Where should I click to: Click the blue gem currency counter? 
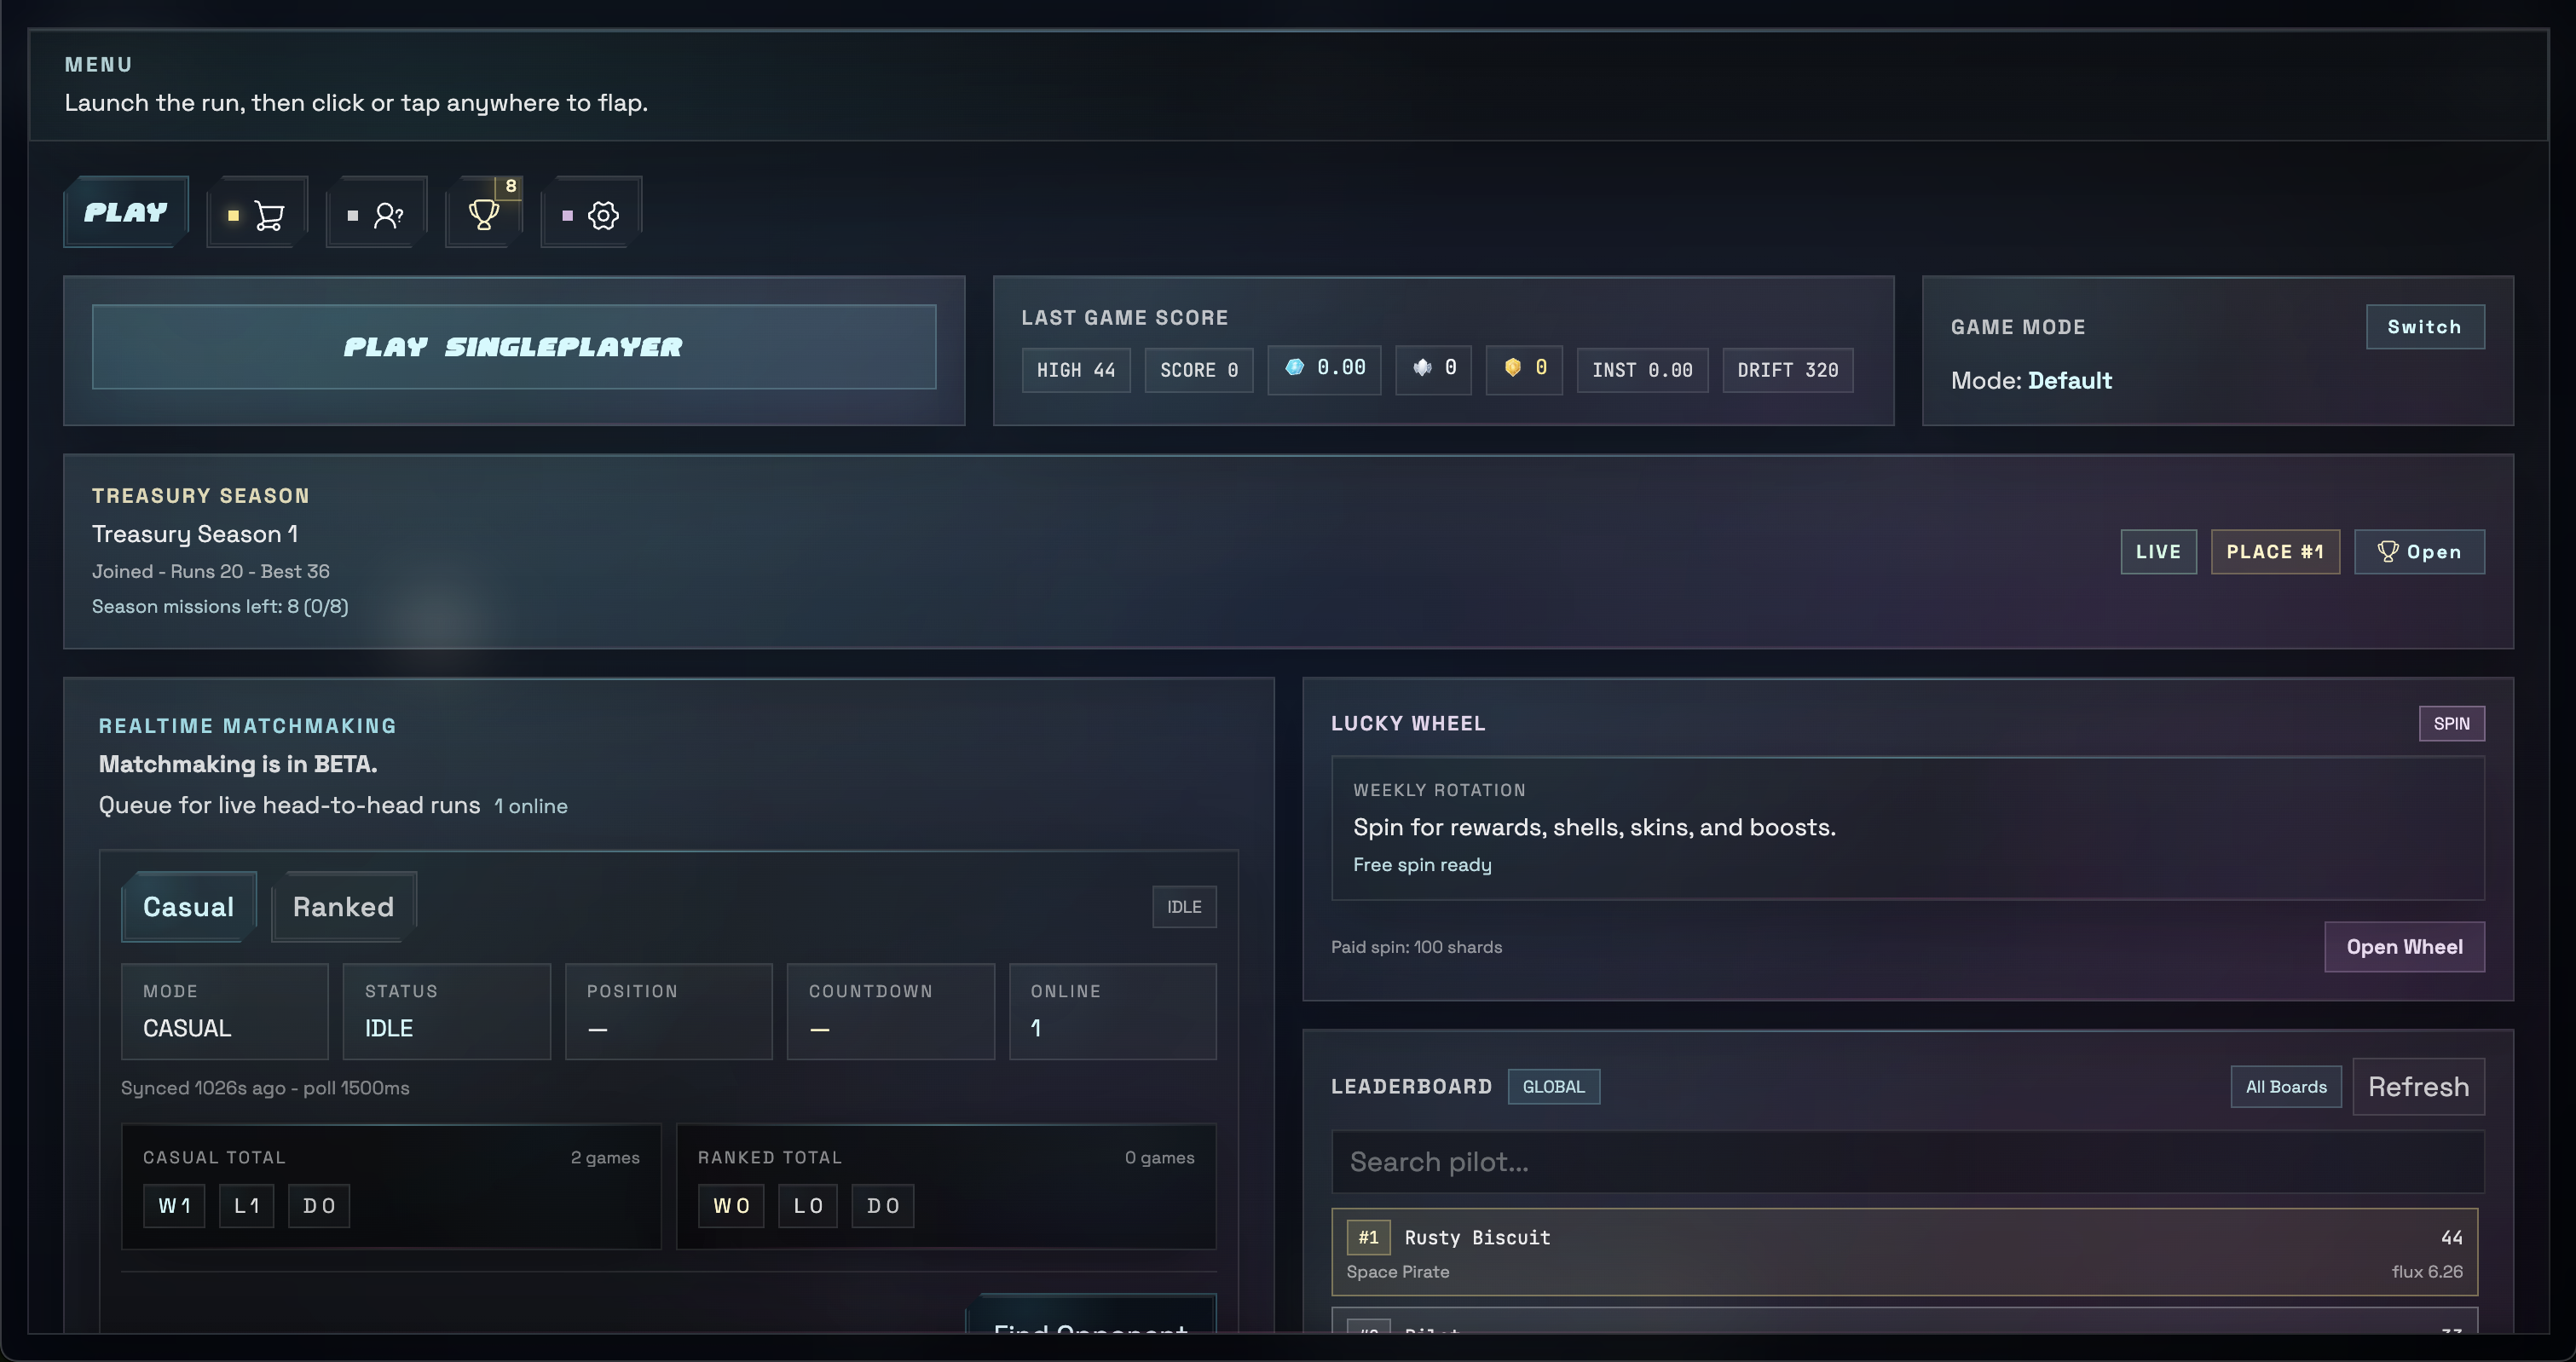point(1324,369)
